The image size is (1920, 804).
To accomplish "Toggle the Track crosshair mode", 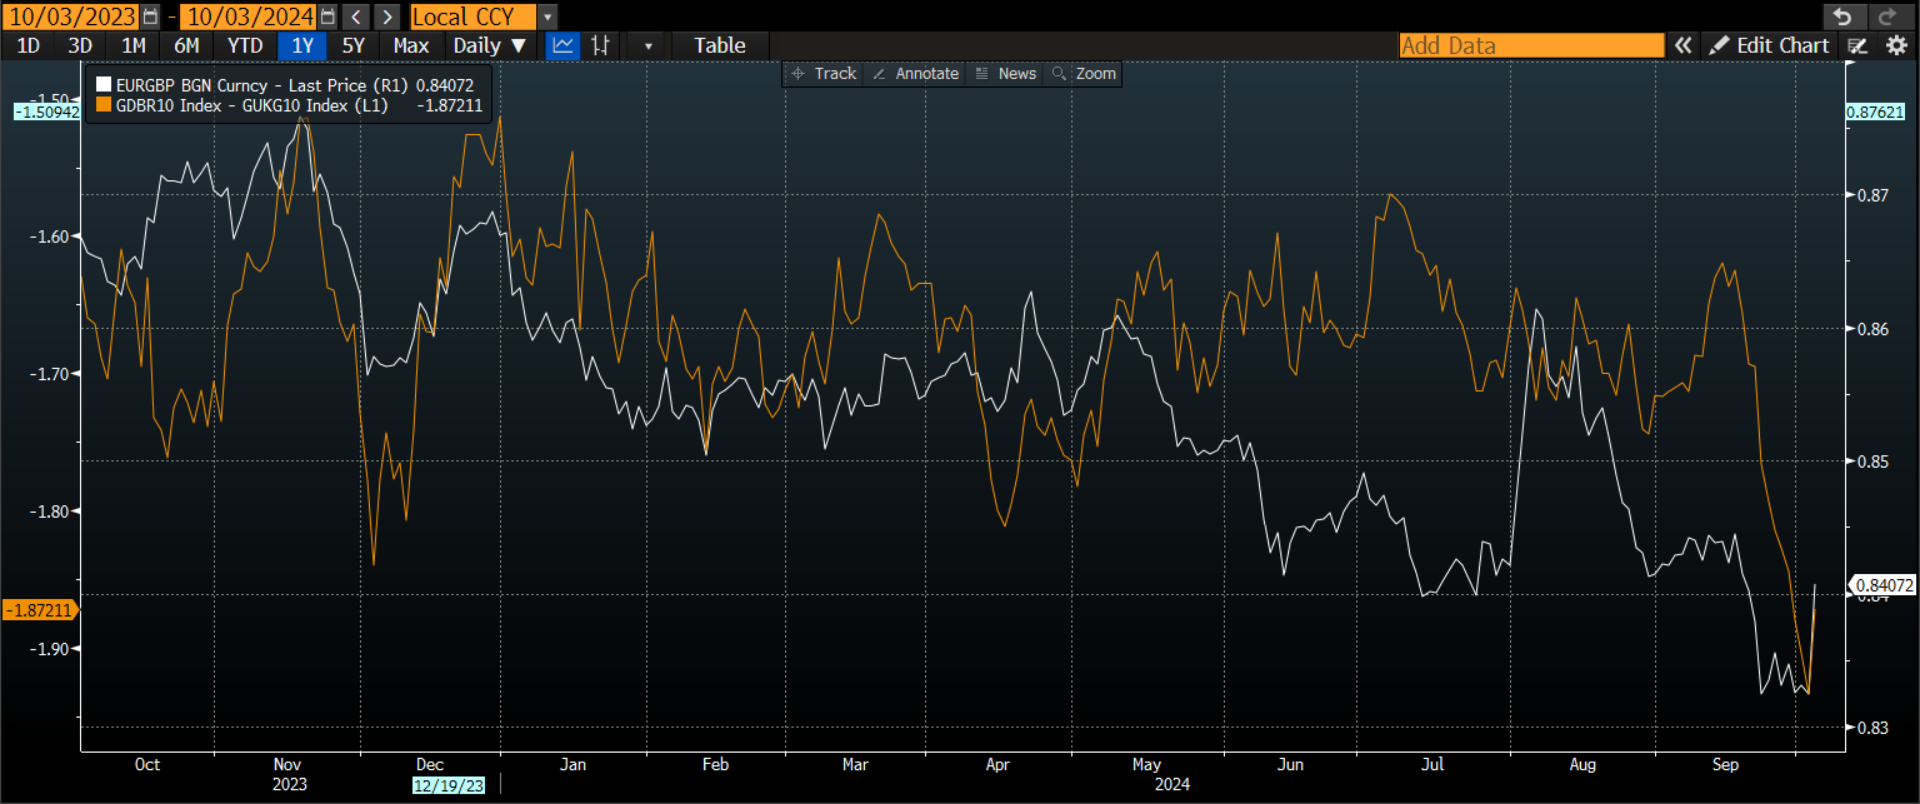I will coord(824,73).
